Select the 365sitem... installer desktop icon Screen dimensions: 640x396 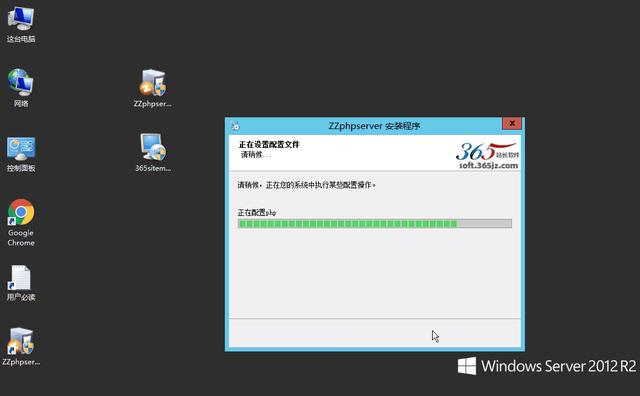point(153,152)
